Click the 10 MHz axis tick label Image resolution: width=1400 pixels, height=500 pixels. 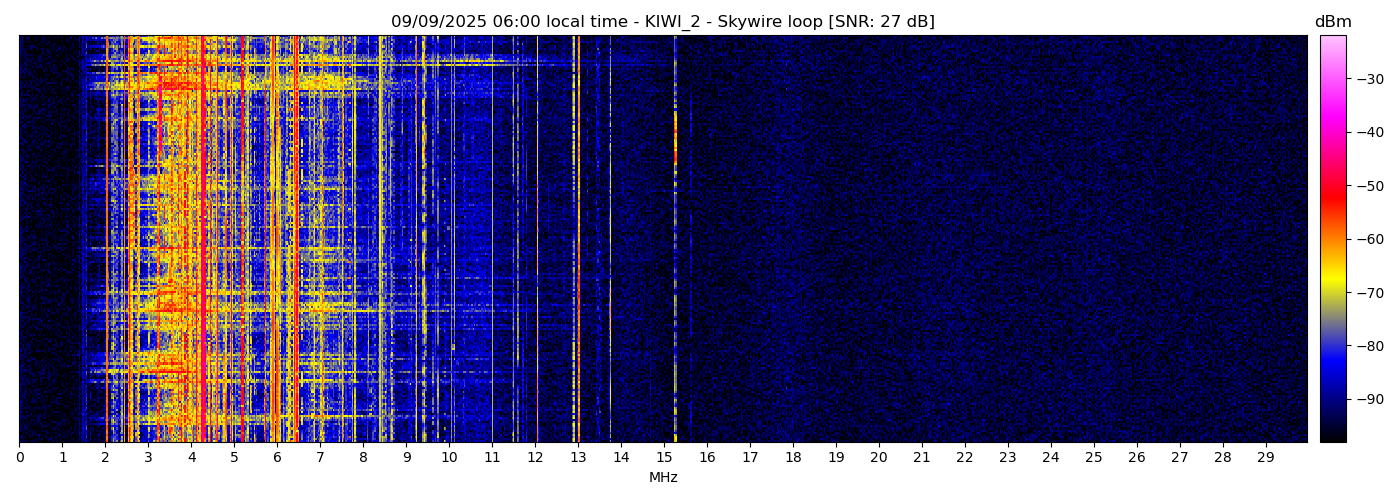[449, 457]
